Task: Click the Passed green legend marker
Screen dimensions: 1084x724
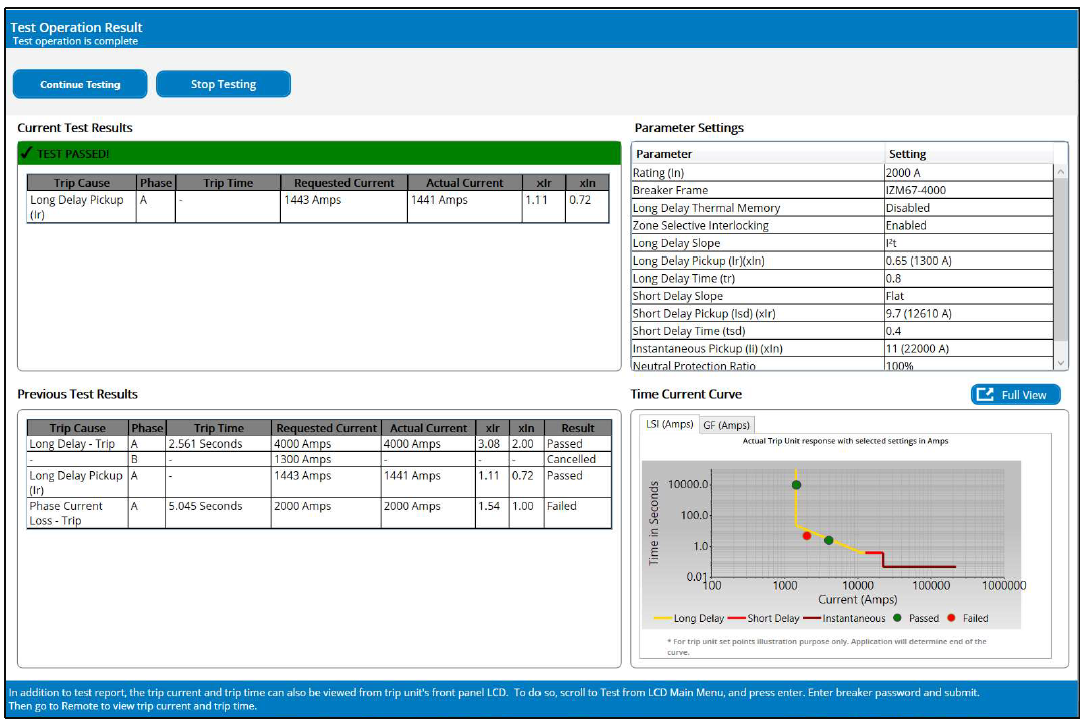Action: coord(897,618)
